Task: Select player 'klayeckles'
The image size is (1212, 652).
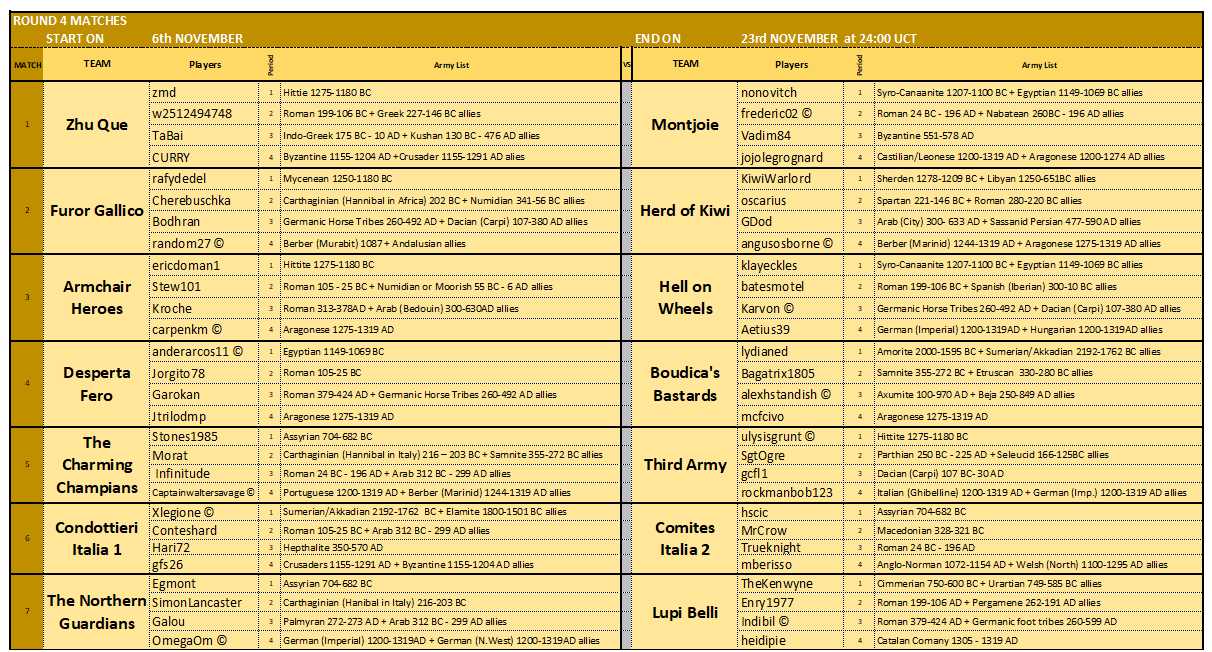Action: (769, 265)
